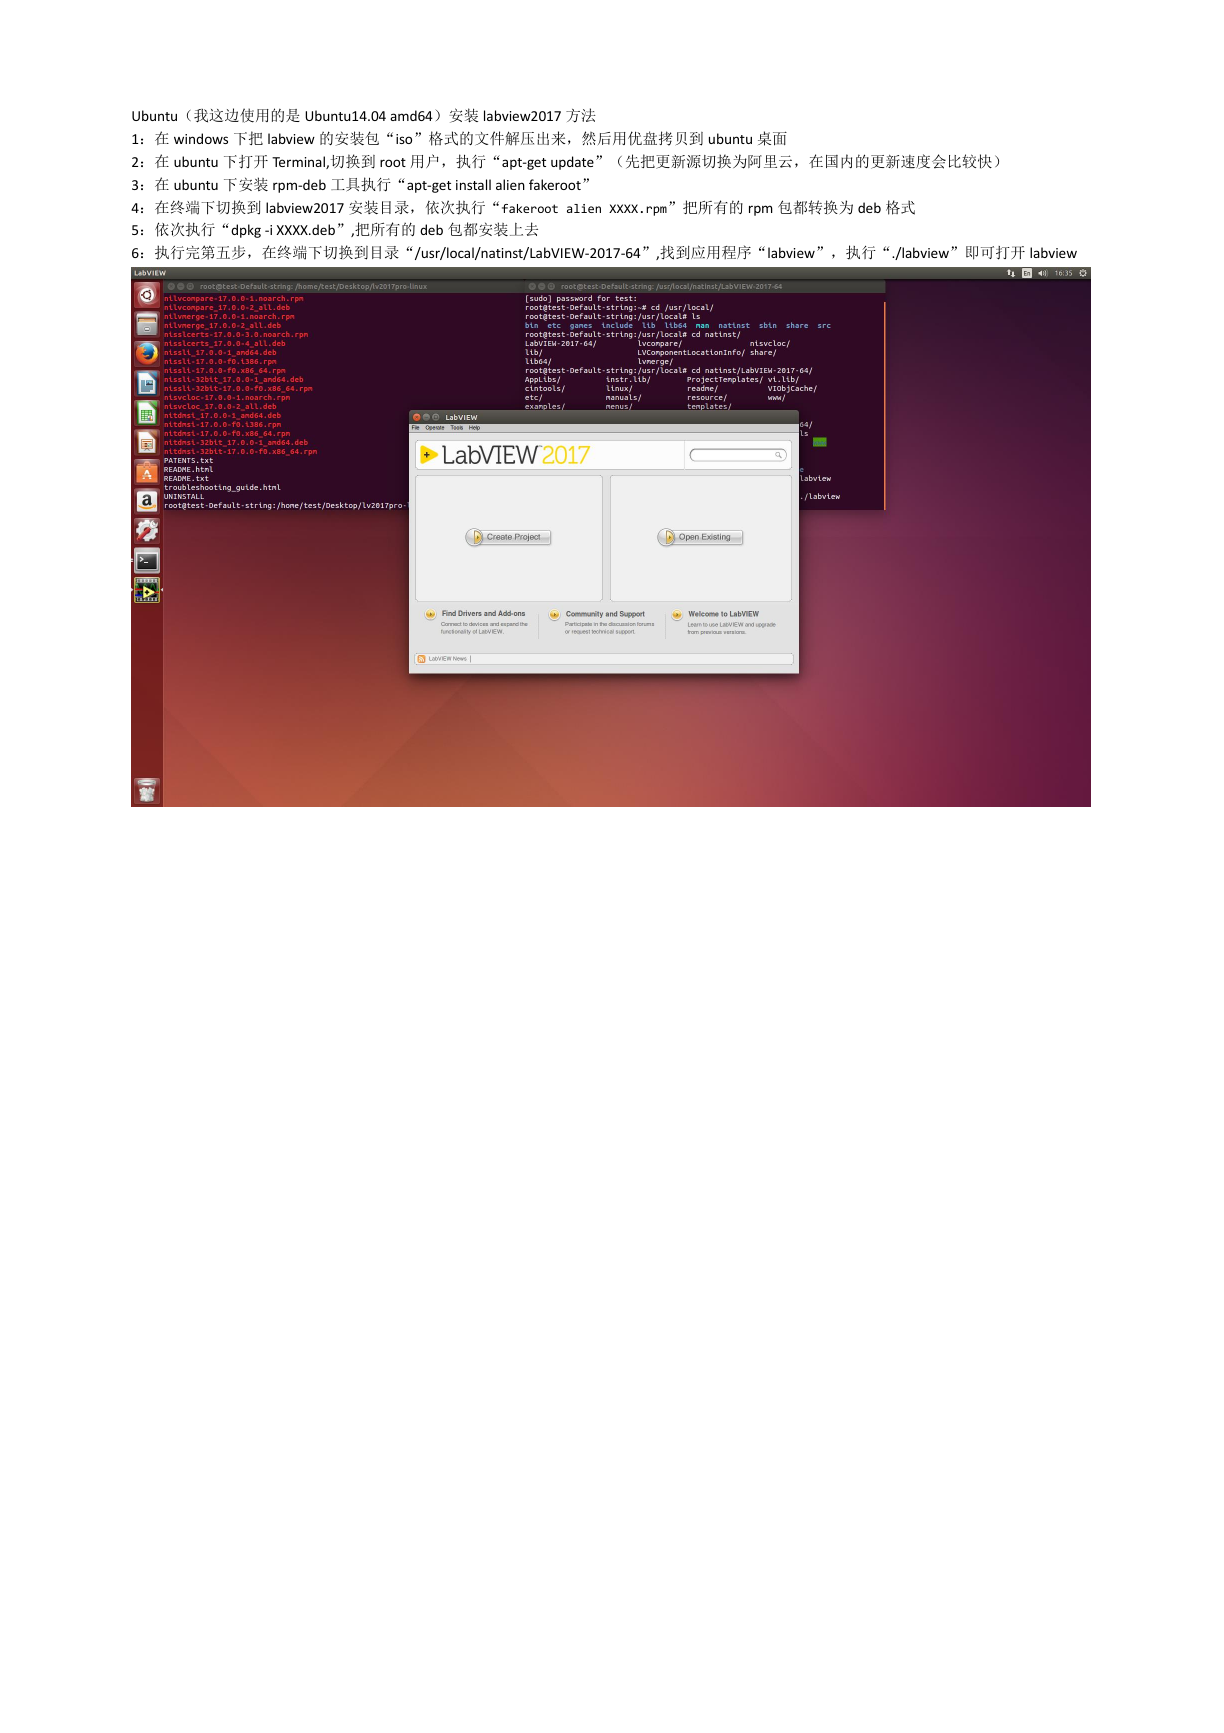This screenshot has height=1733, width=1224.
Task: Click nitdmsi_17.0.0-1_amd64.deb in terminal
Action: [x=223, y=416]
